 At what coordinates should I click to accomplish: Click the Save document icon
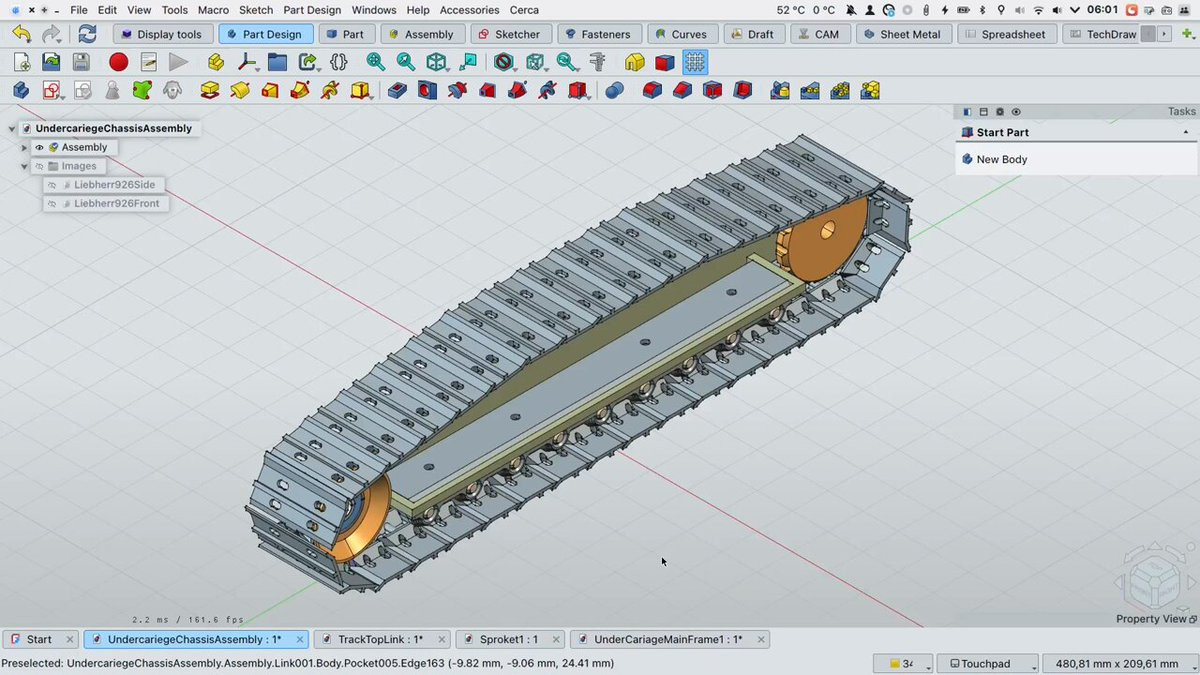[81, 62]
